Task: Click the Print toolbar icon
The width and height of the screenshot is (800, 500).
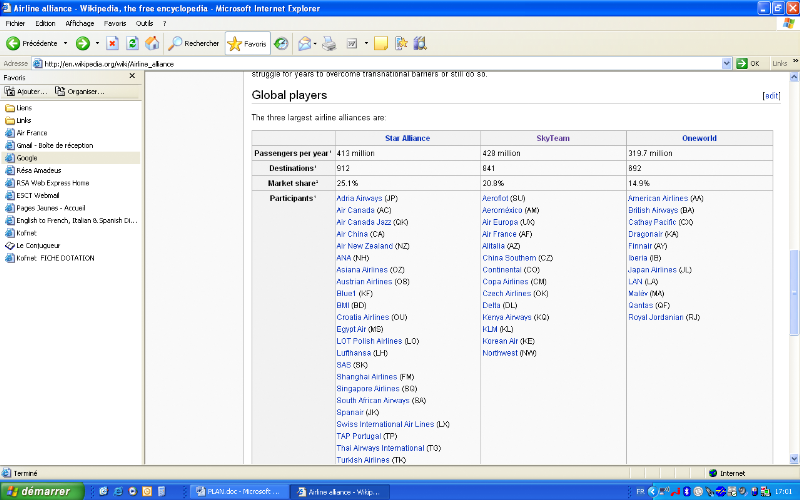Action: tap(329, 43)
